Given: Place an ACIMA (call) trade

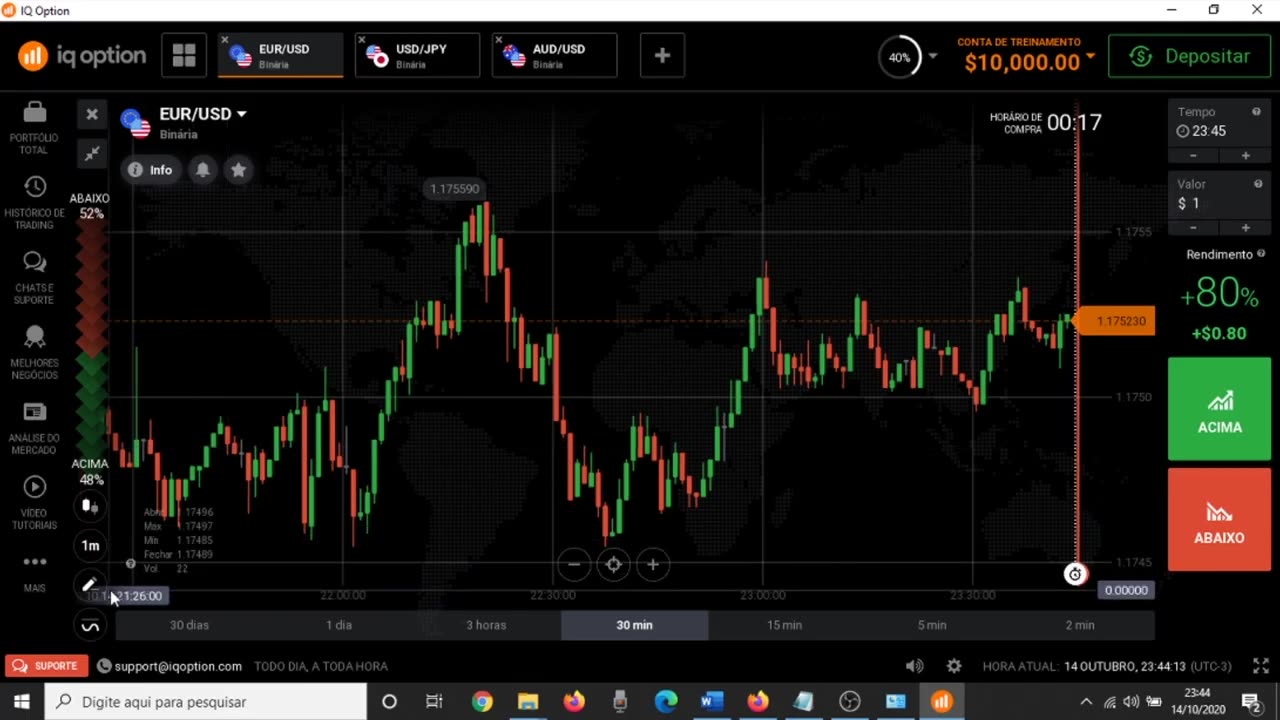Looking at the screenshot, I should pos(1219,409).
